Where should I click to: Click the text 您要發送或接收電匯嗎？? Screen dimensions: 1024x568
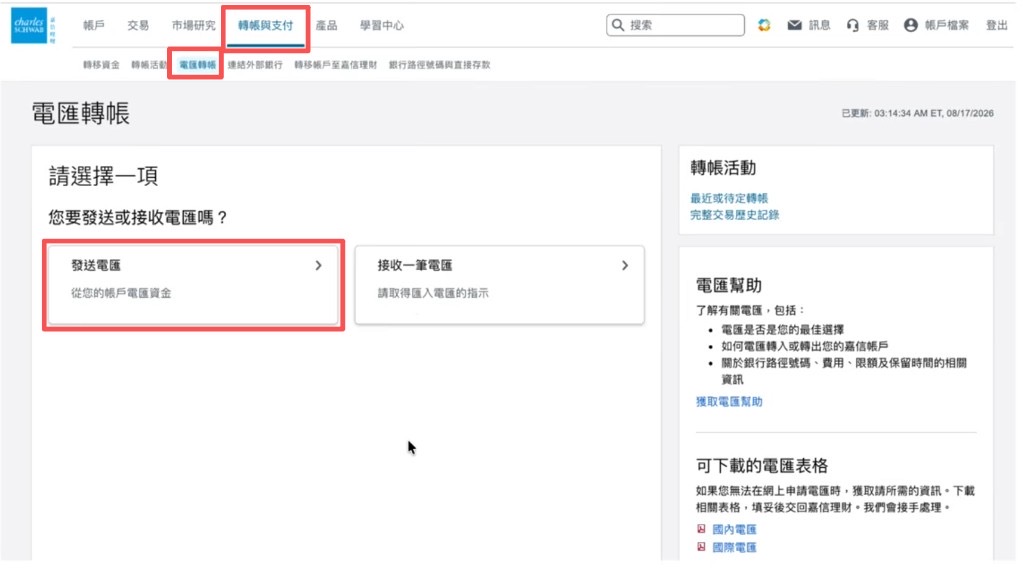coord(138,217)
